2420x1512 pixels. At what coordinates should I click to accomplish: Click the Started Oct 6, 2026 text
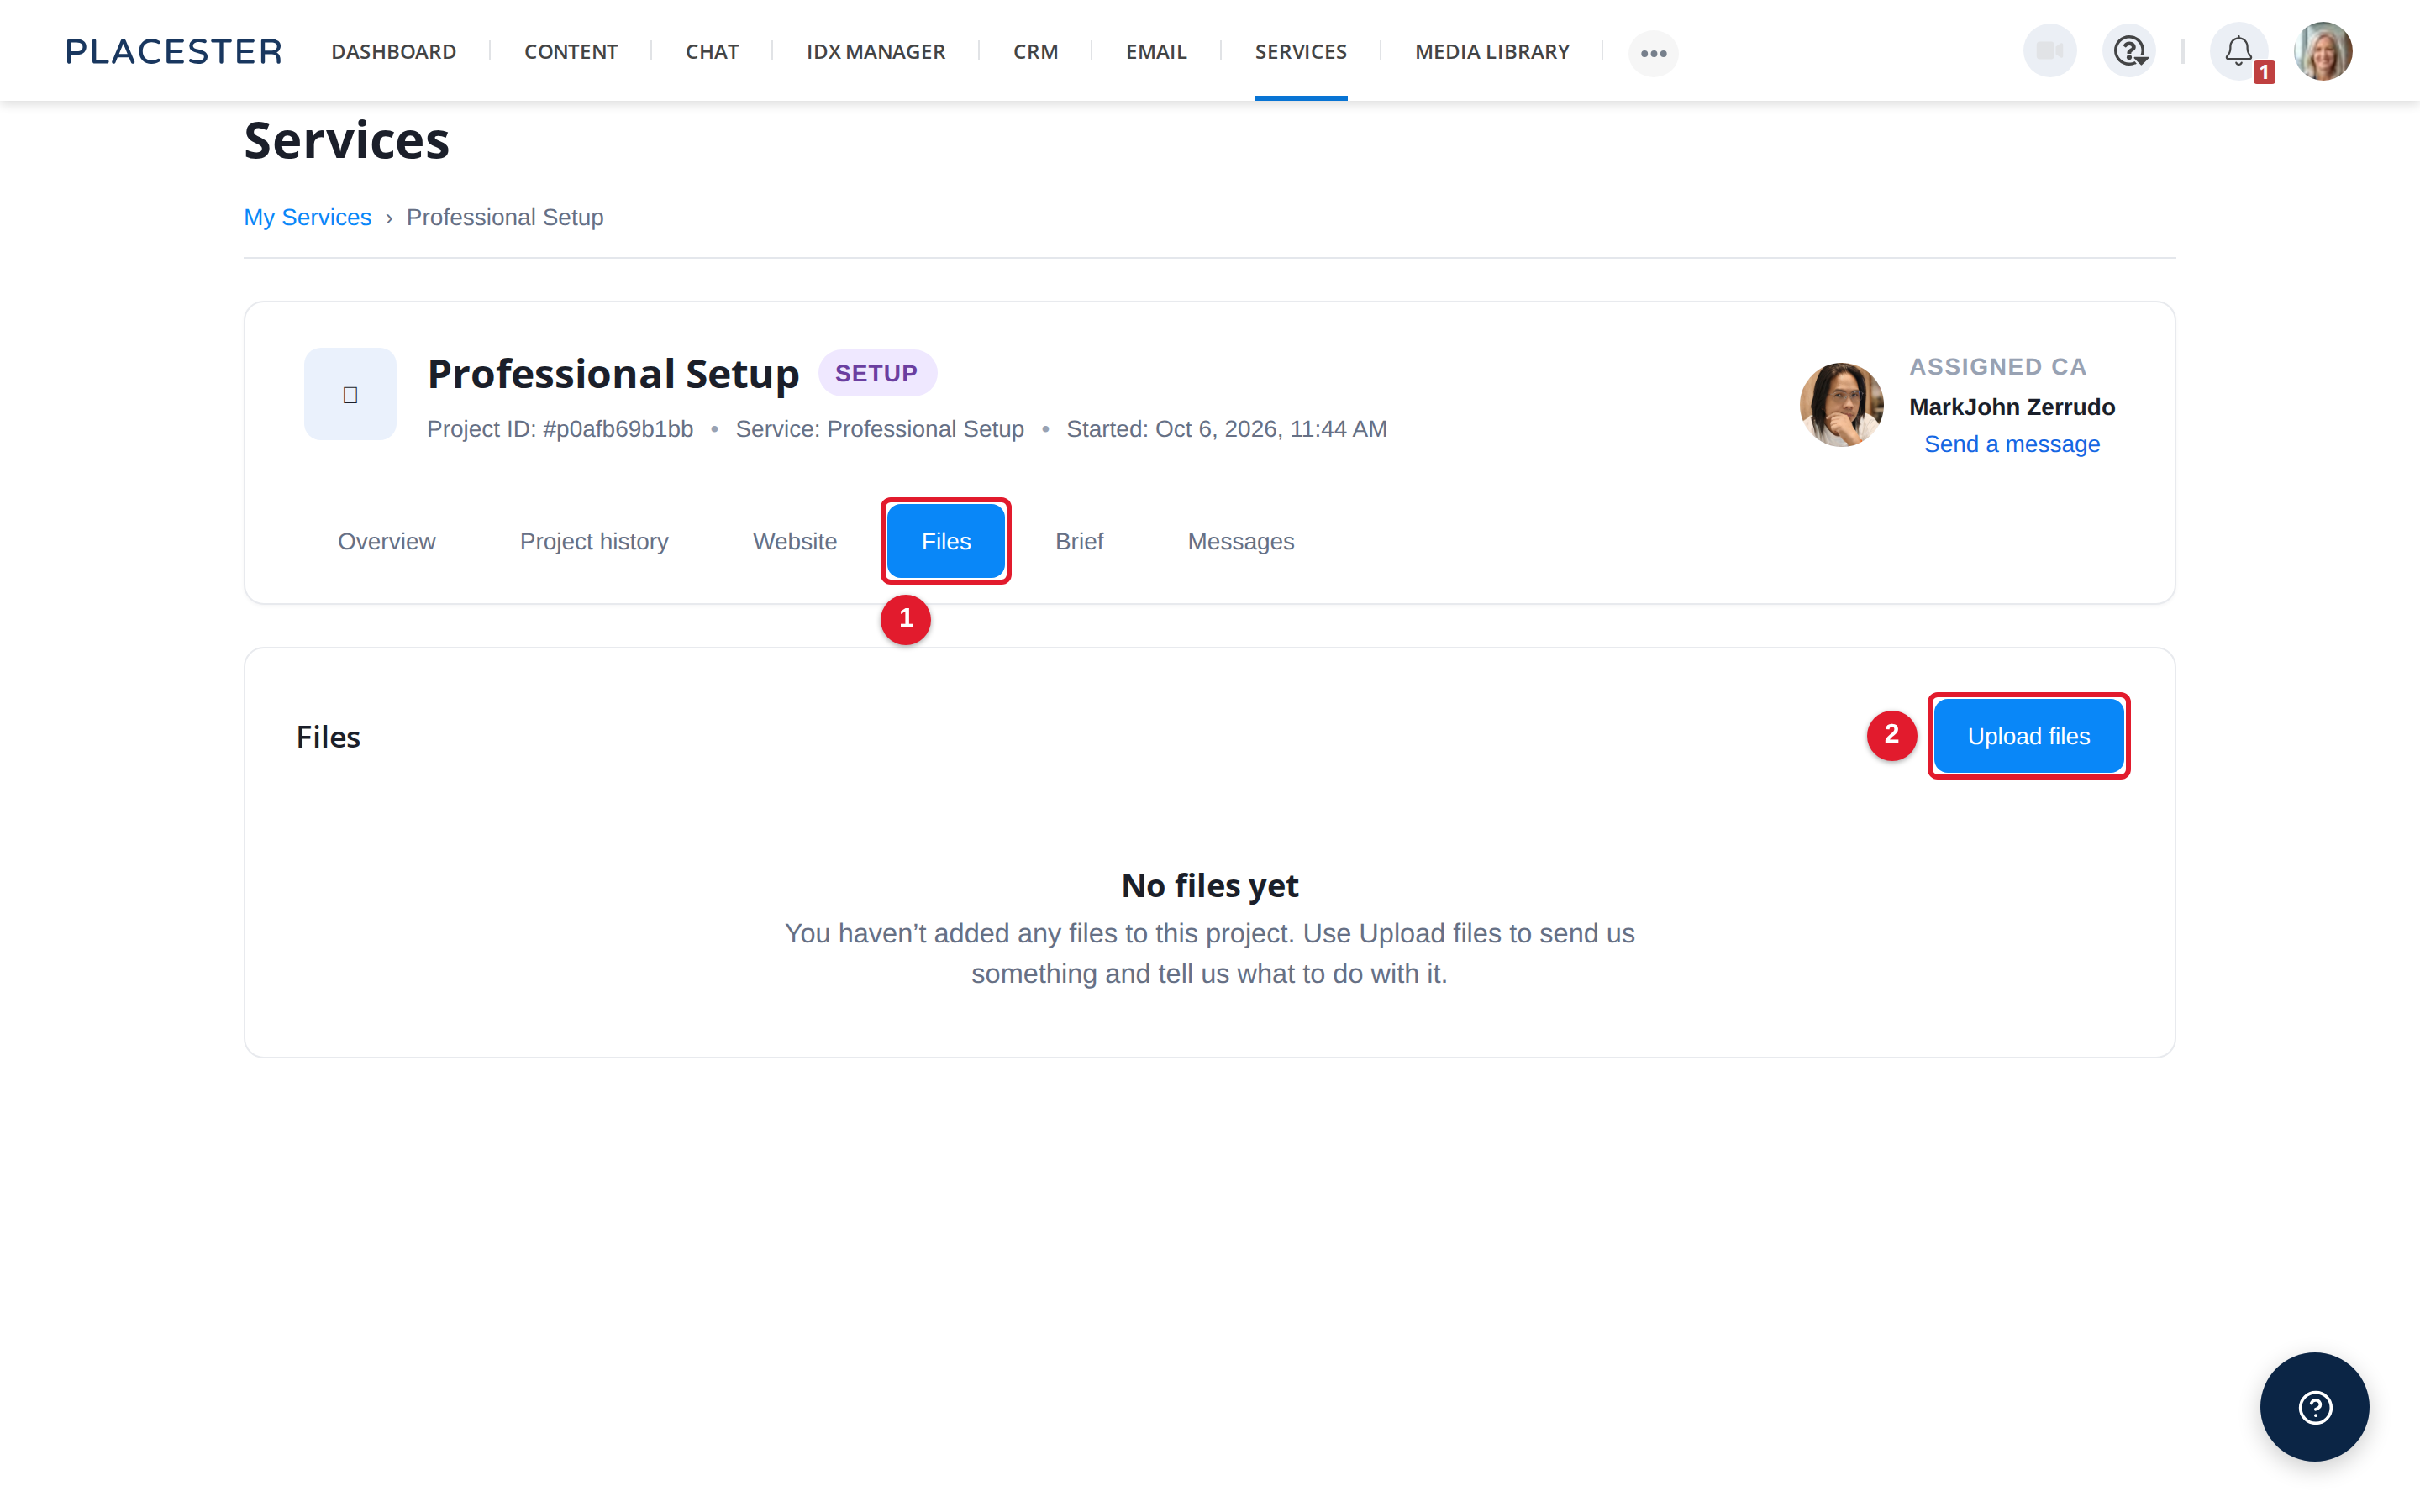[x=1227, y=429]
